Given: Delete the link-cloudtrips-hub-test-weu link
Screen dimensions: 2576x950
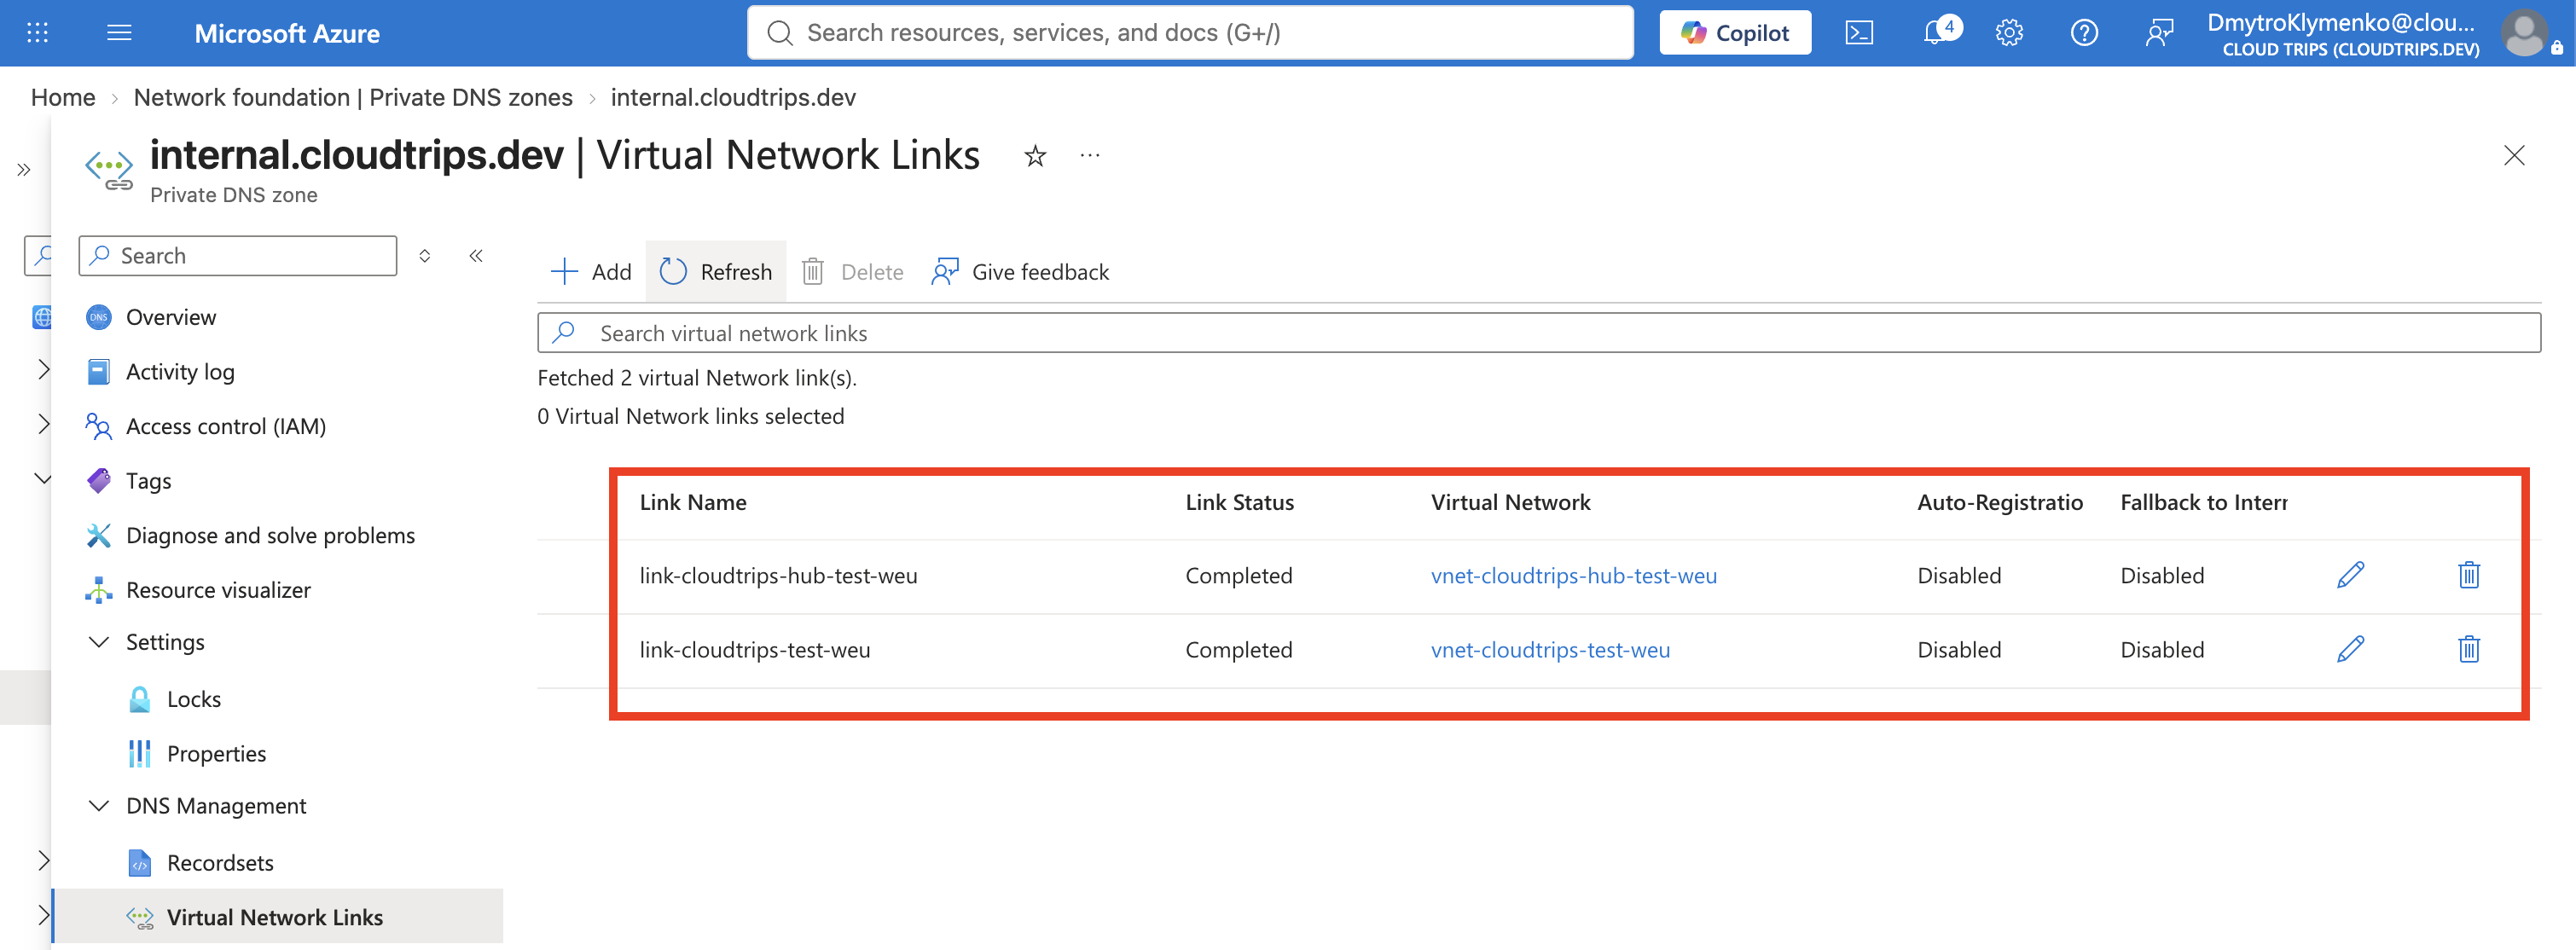Looking at the screenshot, I should pos(2469,575).
